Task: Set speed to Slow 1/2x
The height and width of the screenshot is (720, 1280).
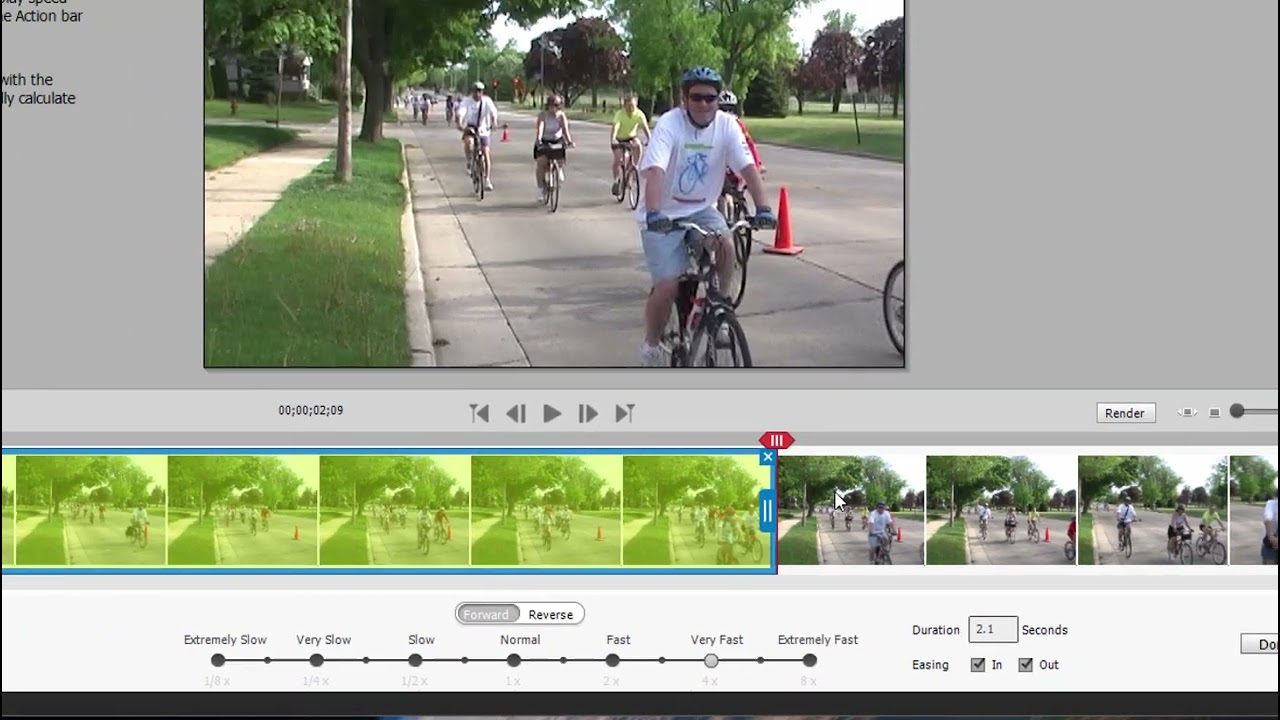Action: pyautogui.click(x=415, y=660)
